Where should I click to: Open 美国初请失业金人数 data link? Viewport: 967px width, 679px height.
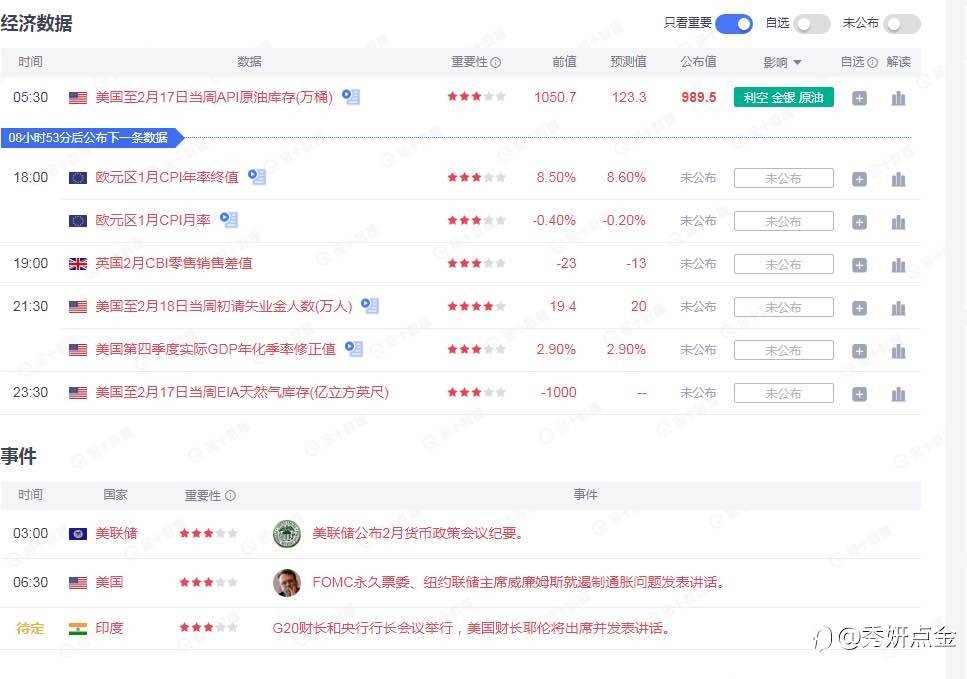click(x=224, y=306)
